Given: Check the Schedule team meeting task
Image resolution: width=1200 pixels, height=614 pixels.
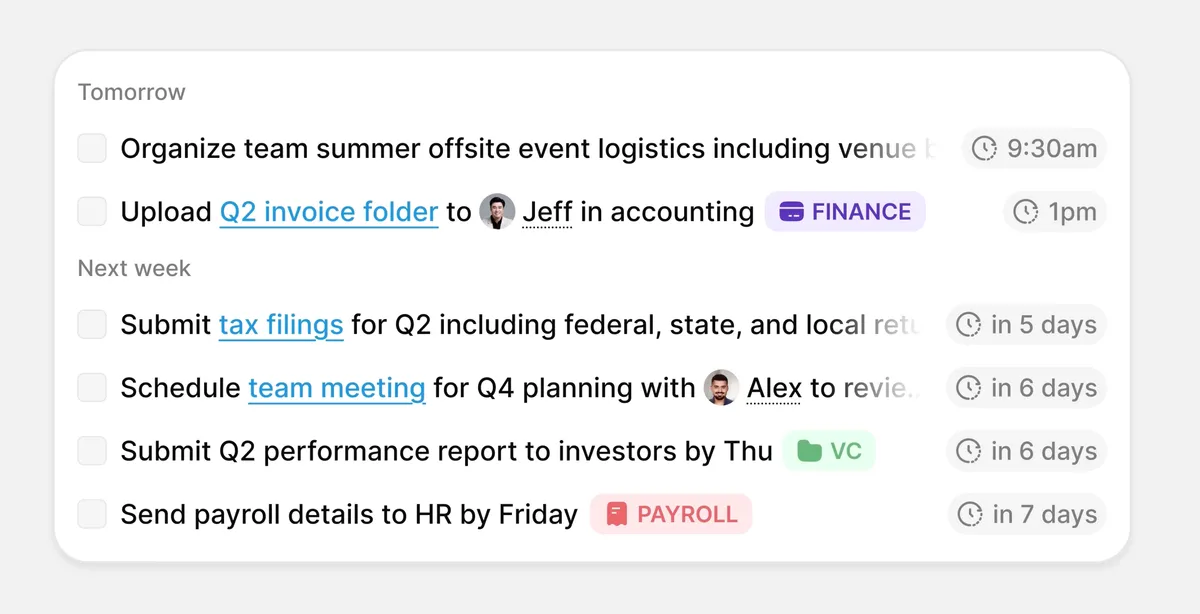Looking at the screenshot, I should point(92,388).
